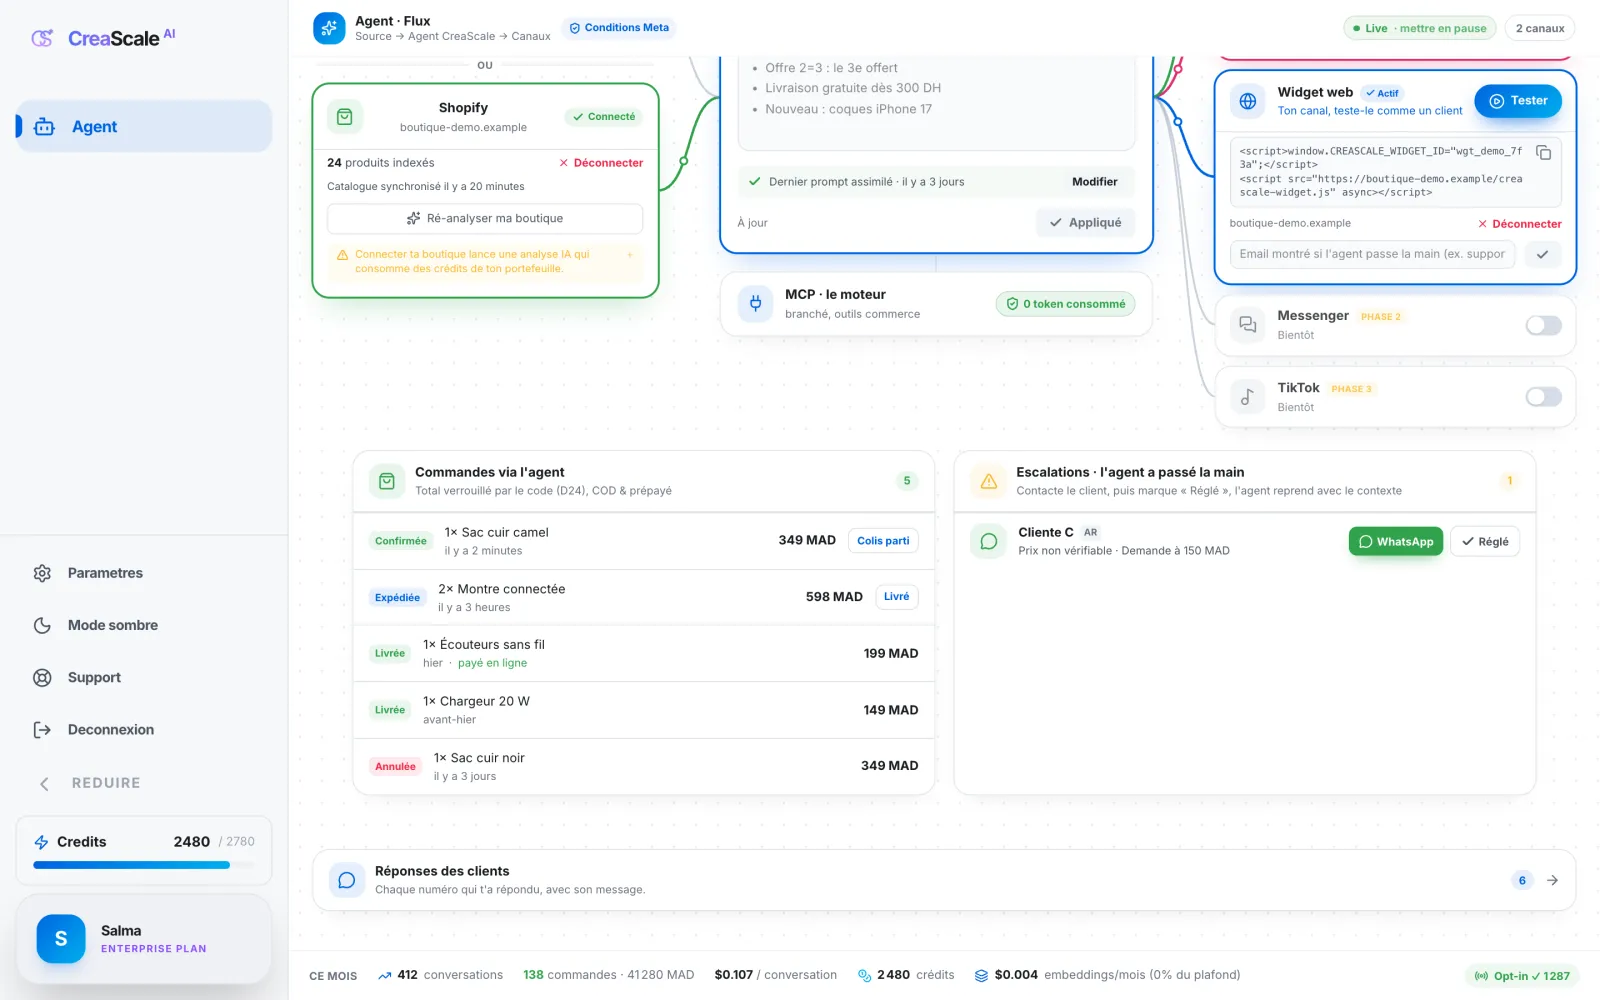The width and height of the screenshot is (1600, 1000).
Task: Click the Messenger chat icon
Action: (x=1247, y=325)
